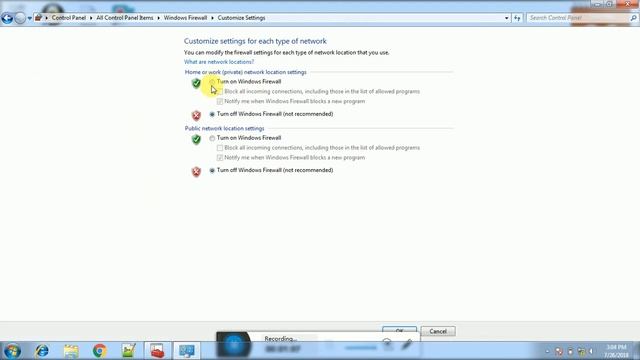Open the What are network locations link

219,62
